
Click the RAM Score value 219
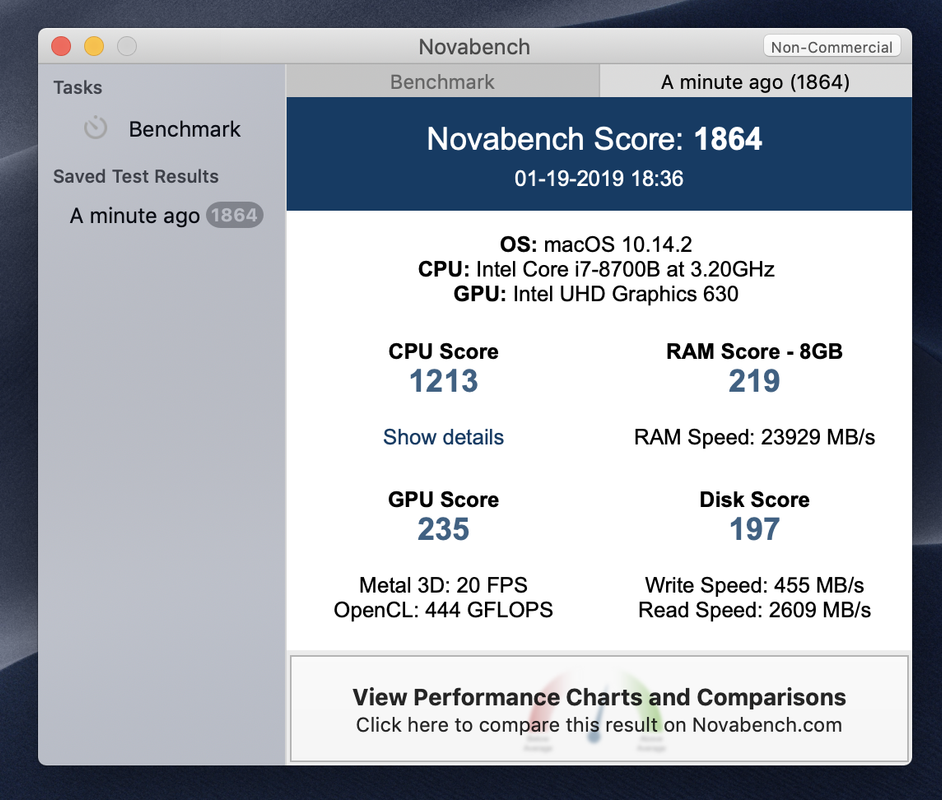tap(755, 381)
